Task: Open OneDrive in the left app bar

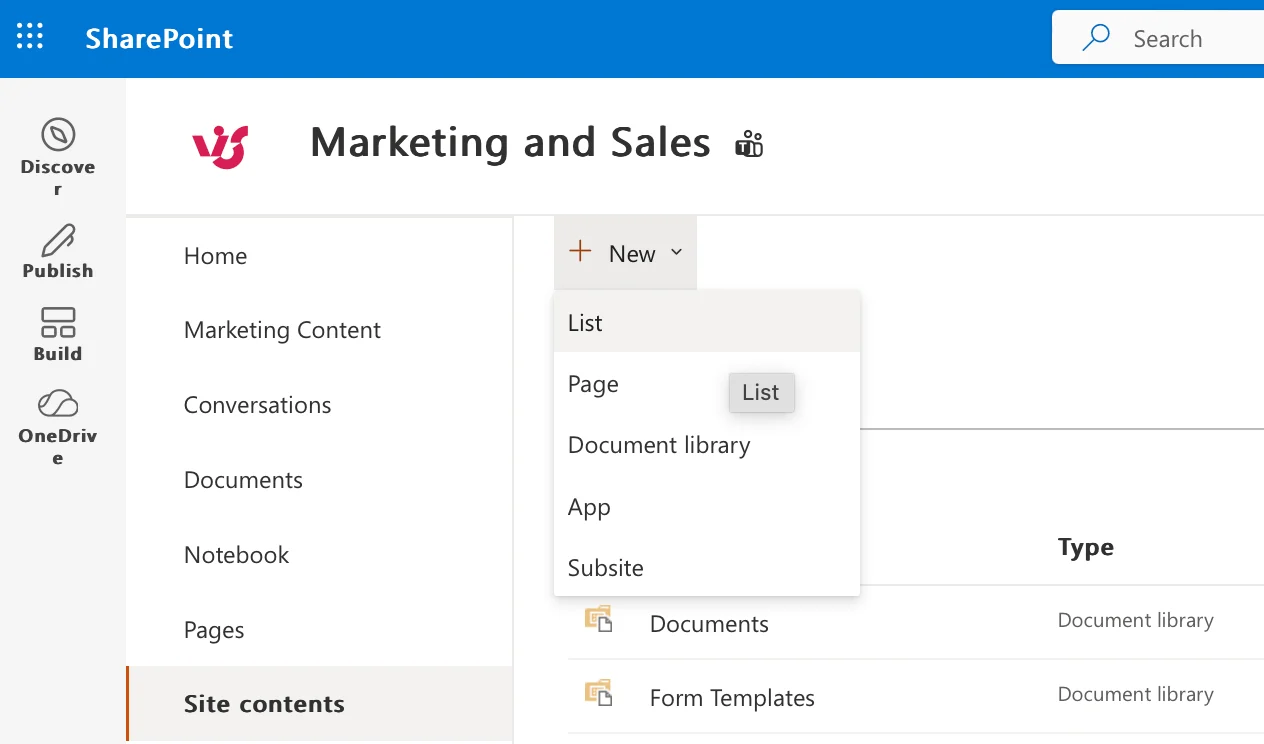Action: [x=58, y=427]
